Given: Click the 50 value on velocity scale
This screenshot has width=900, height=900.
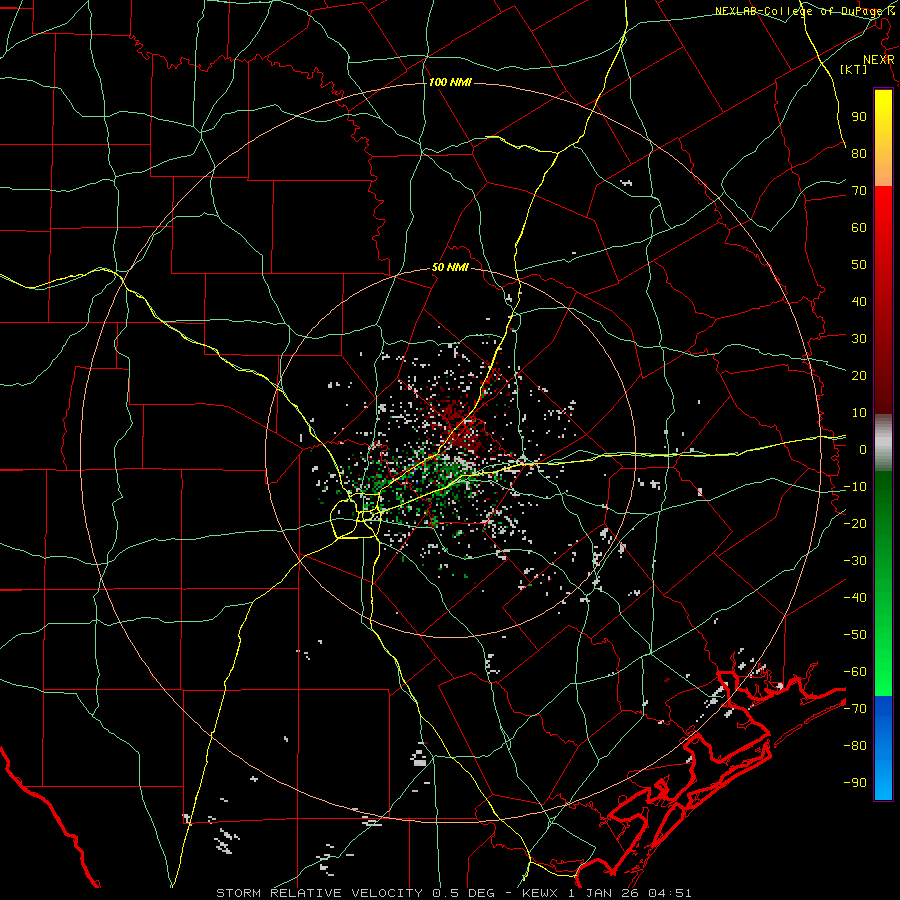Looking at the screenshot, I should pyautogui.click(x=859, y=265).
